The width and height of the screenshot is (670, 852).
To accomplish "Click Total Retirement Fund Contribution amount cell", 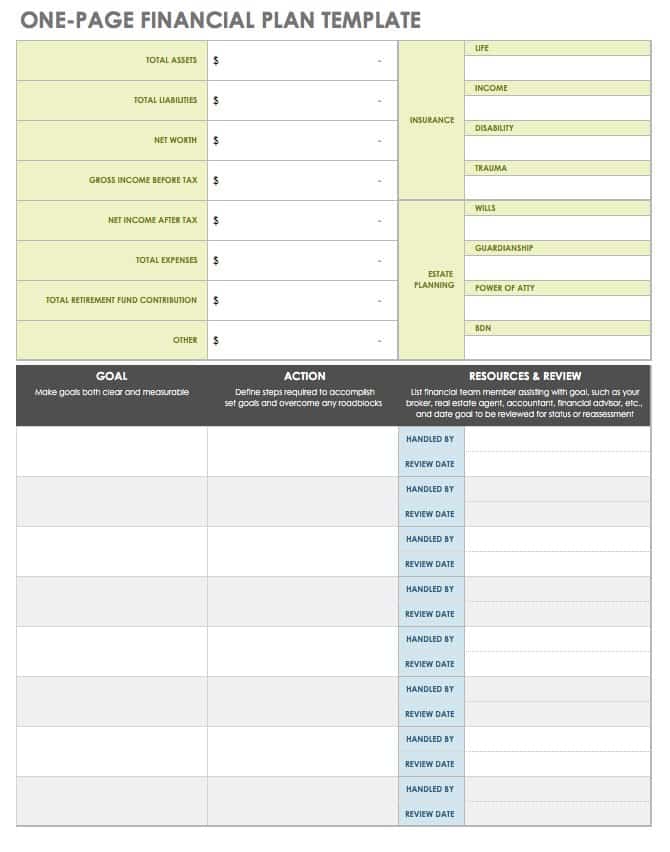I will pos(302,301).
